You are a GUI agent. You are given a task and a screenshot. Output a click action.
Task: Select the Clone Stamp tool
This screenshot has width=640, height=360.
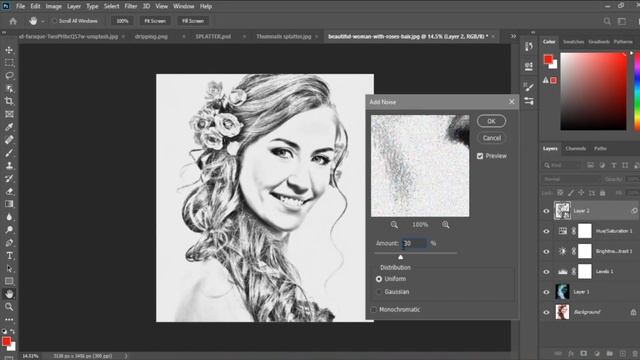pos(9,165)
